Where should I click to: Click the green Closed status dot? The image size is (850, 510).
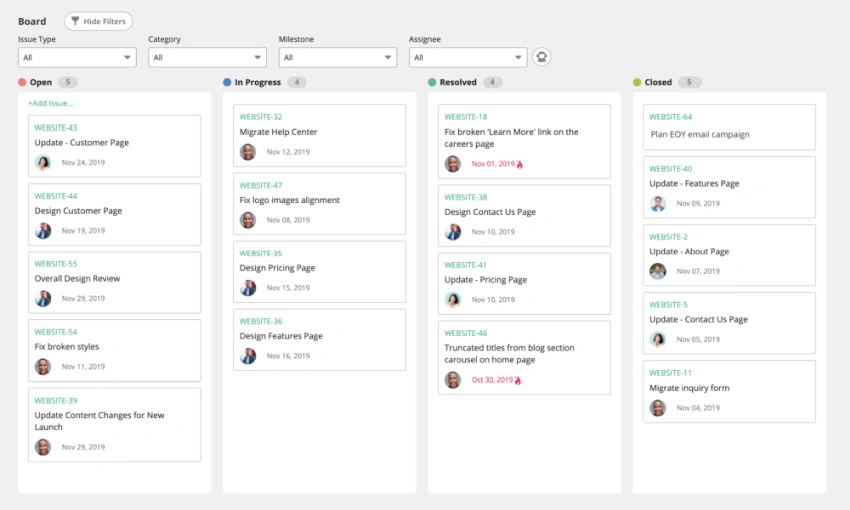(x=637, y=82)
